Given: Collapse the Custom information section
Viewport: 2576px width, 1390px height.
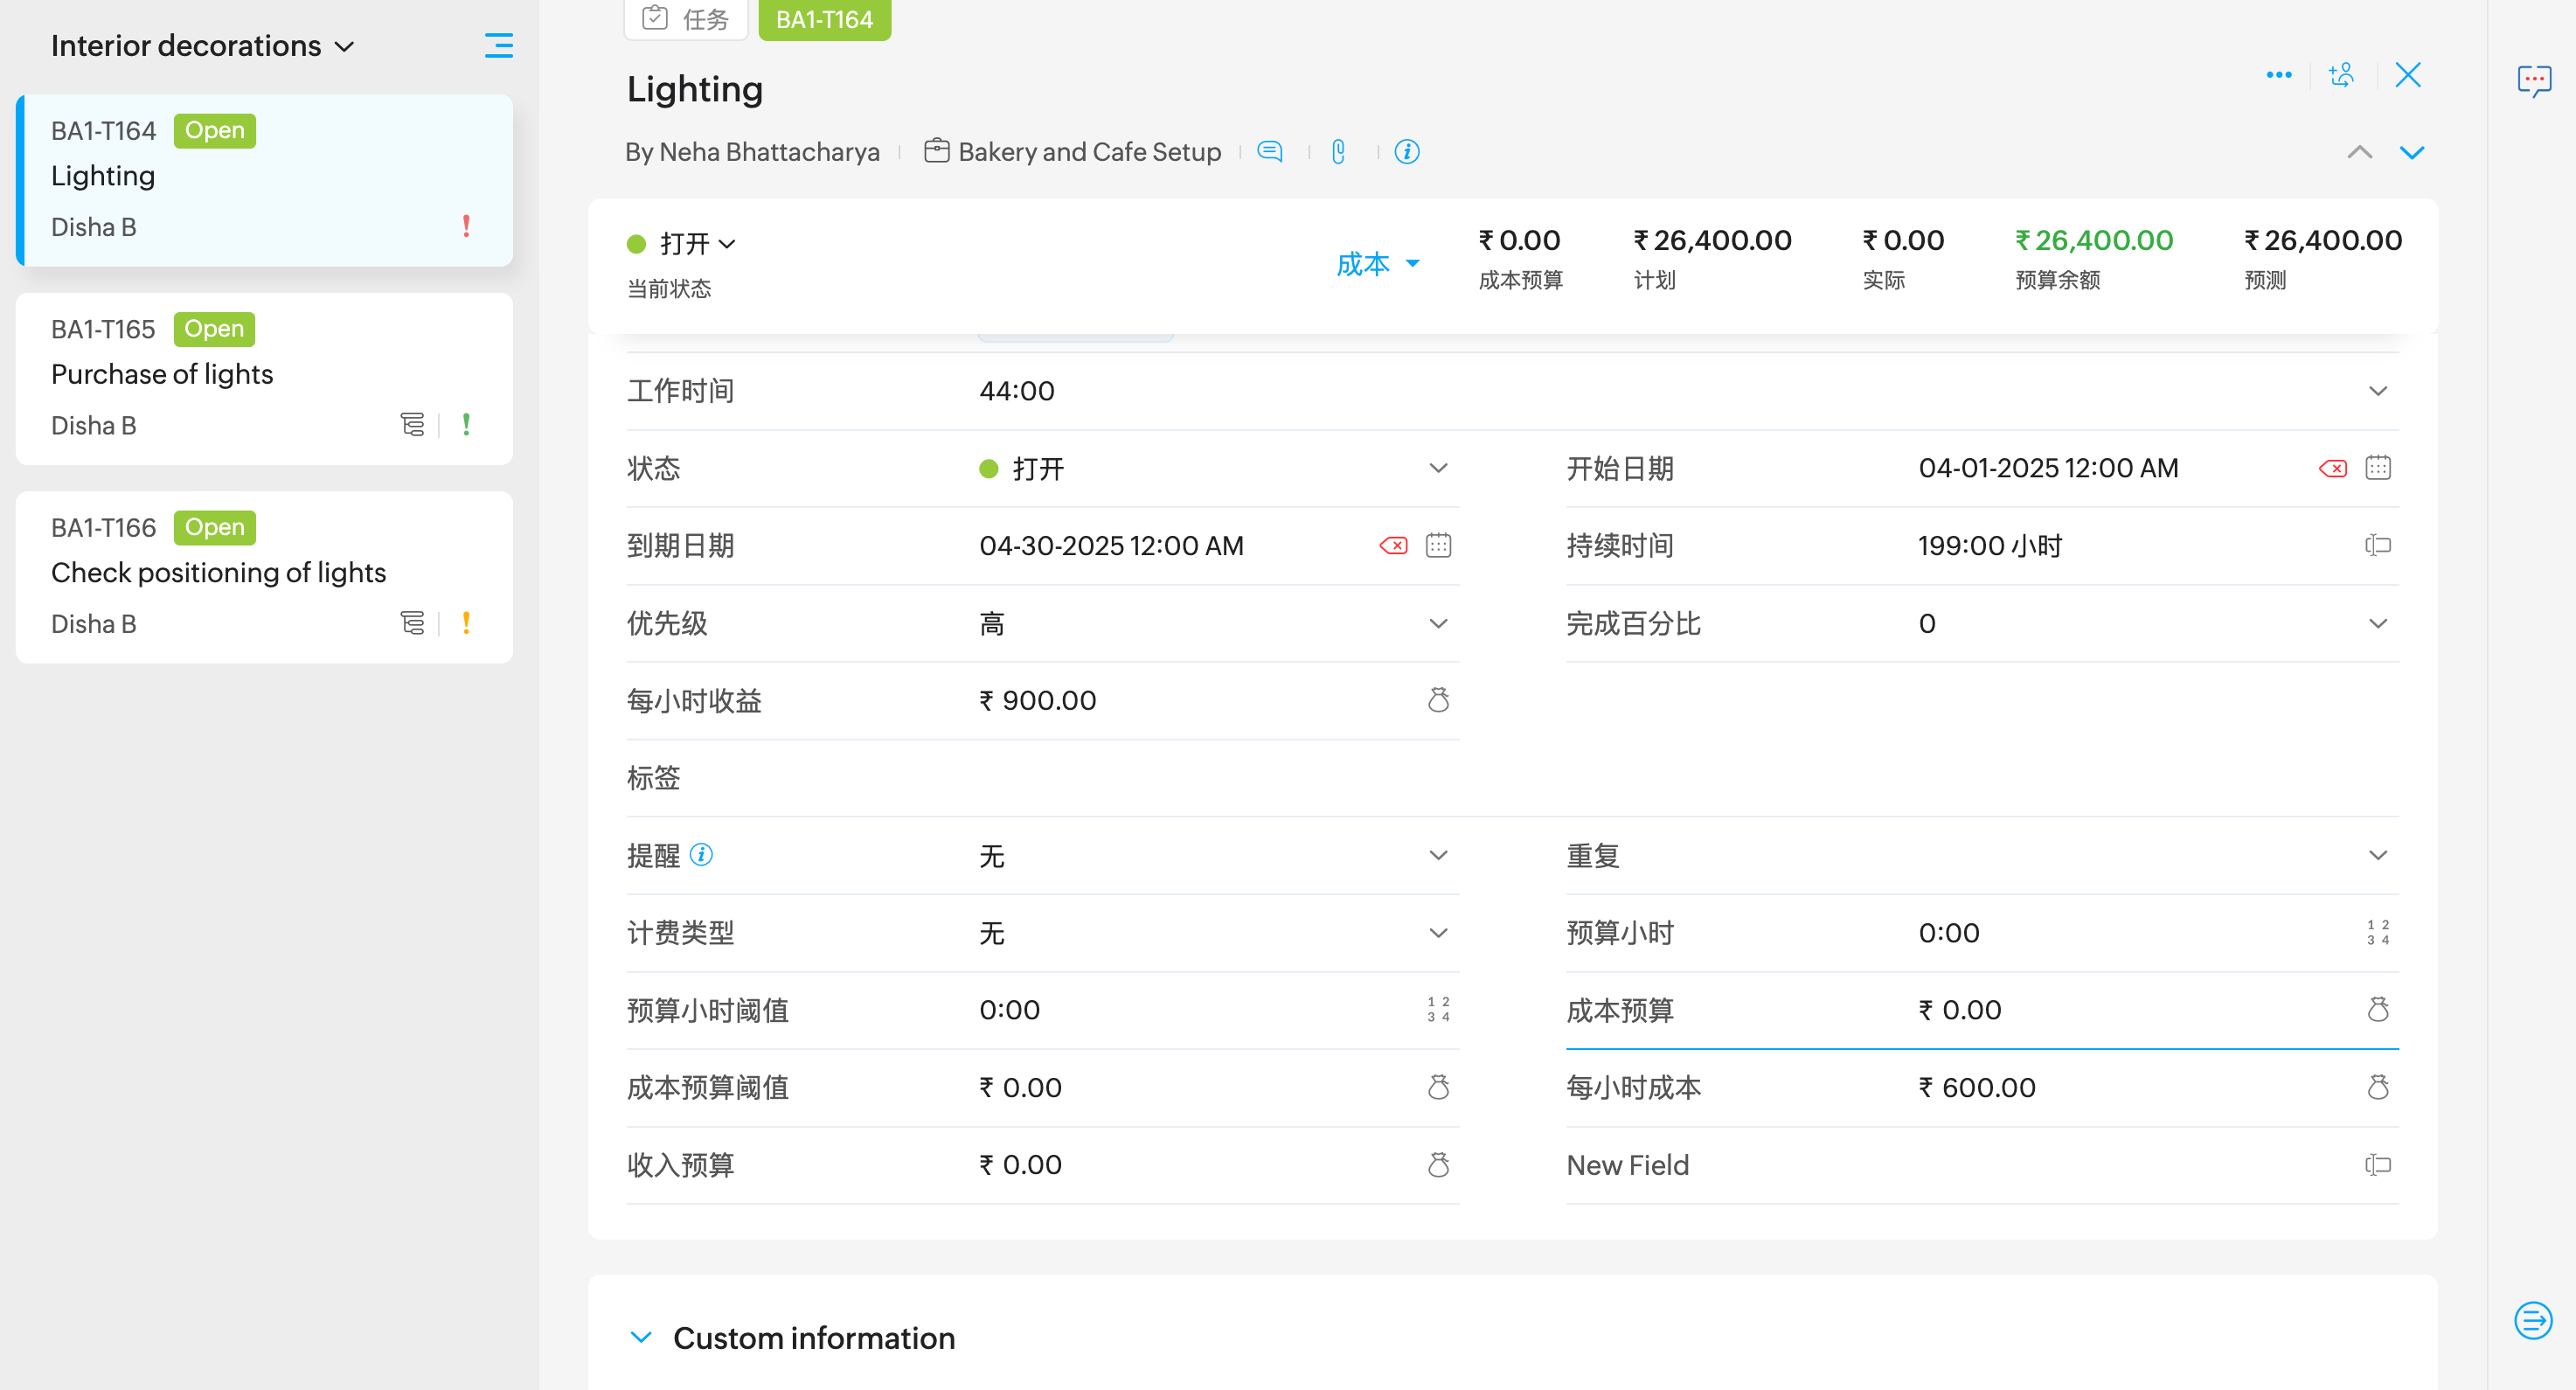Looking at the screenshot, I should point(641,1337).
